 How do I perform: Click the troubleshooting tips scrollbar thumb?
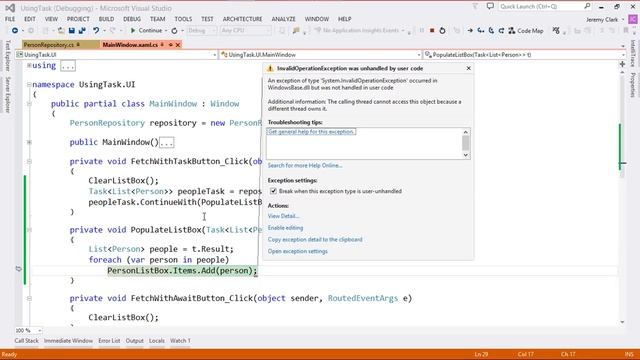(x=465, y=143)
